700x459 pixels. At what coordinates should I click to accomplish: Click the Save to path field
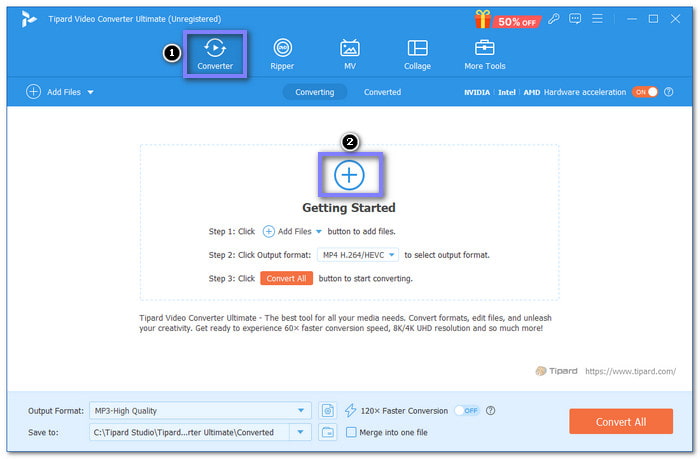point(189,432)
